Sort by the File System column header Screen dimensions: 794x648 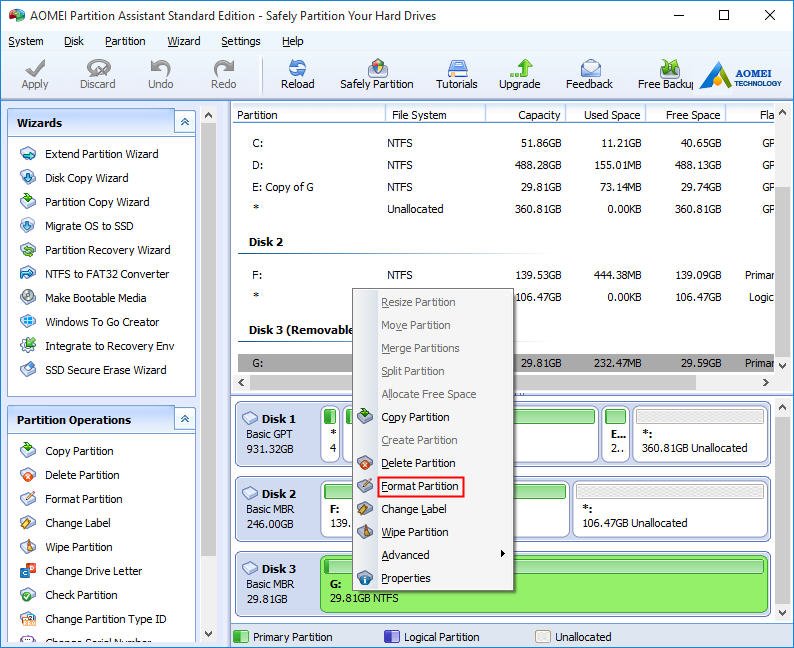pyautogui.click(x=435, y=115)
